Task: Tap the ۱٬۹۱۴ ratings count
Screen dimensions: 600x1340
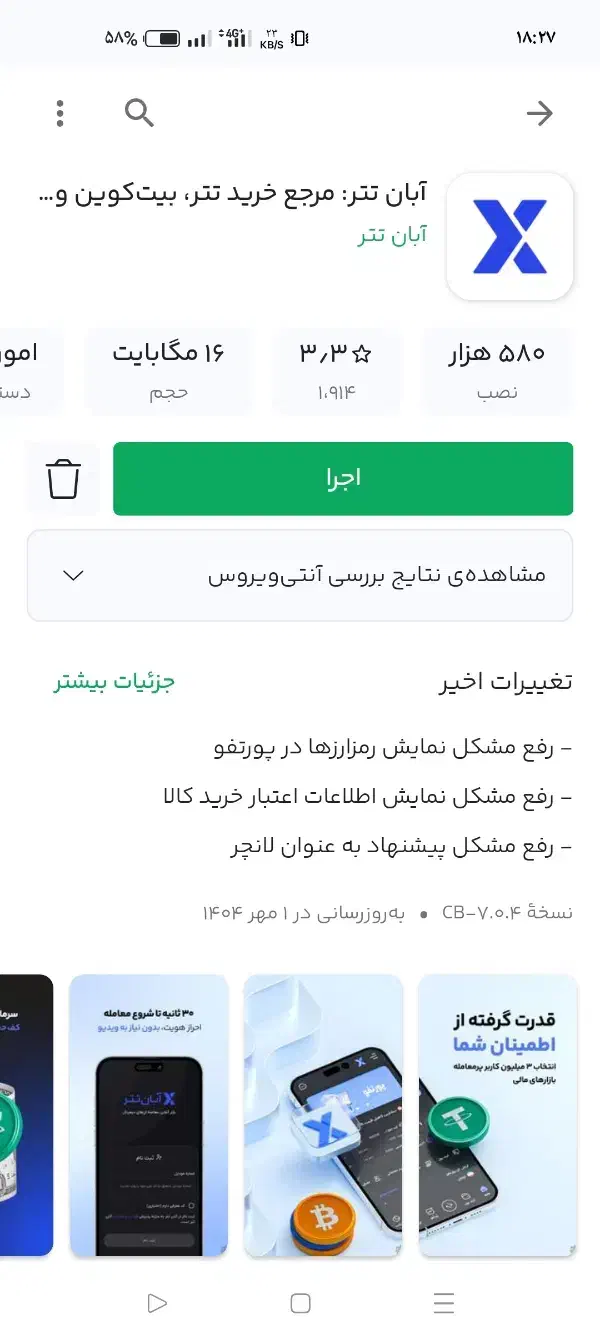Action: coord(337,392)
